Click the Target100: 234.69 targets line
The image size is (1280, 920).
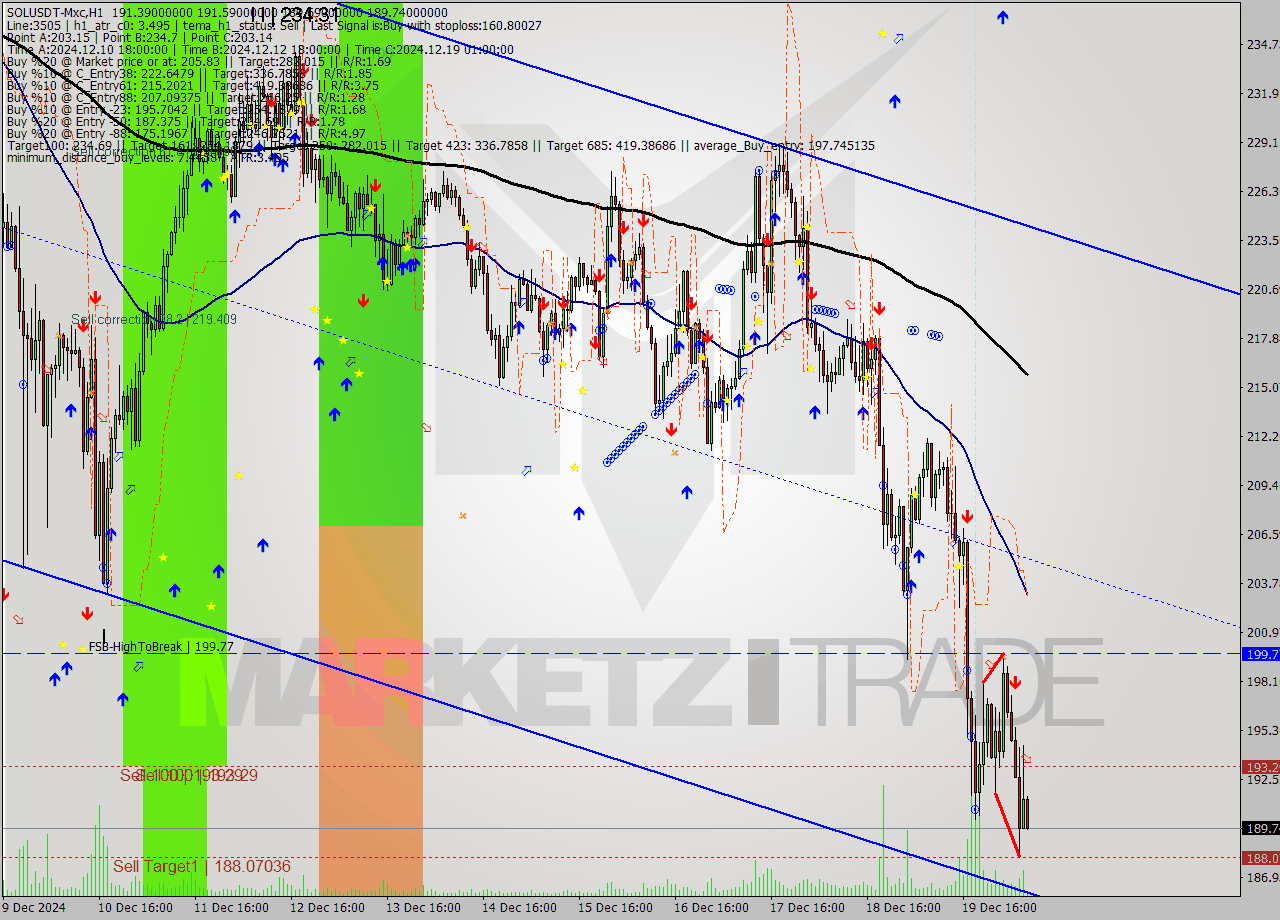pyautogui.click(x=440, y=145)
